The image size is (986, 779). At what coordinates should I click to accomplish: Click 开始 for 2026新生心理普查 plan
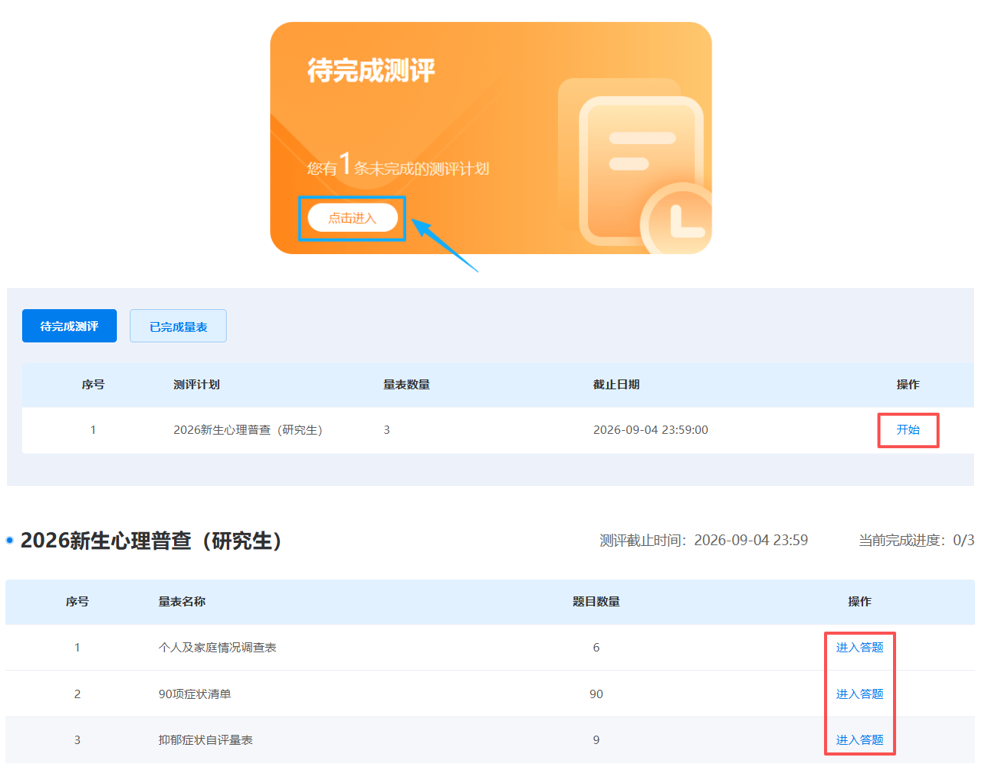(908, 429)
